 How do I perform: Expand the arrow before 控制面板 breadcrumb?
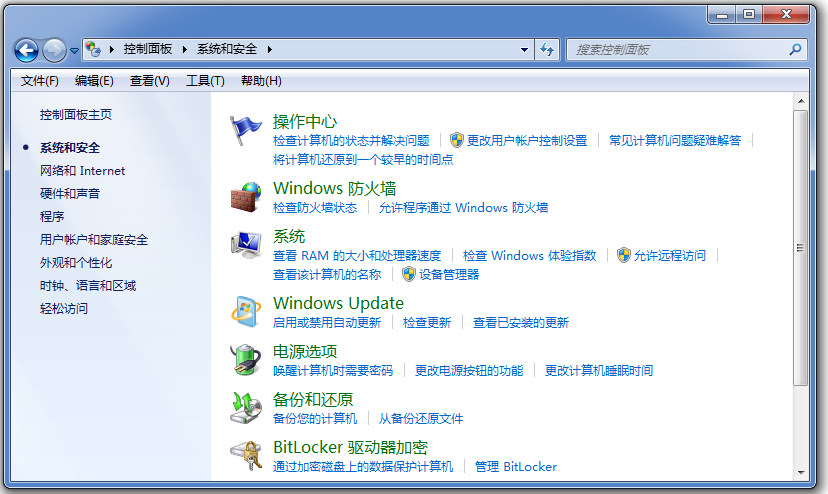point(111,50)
